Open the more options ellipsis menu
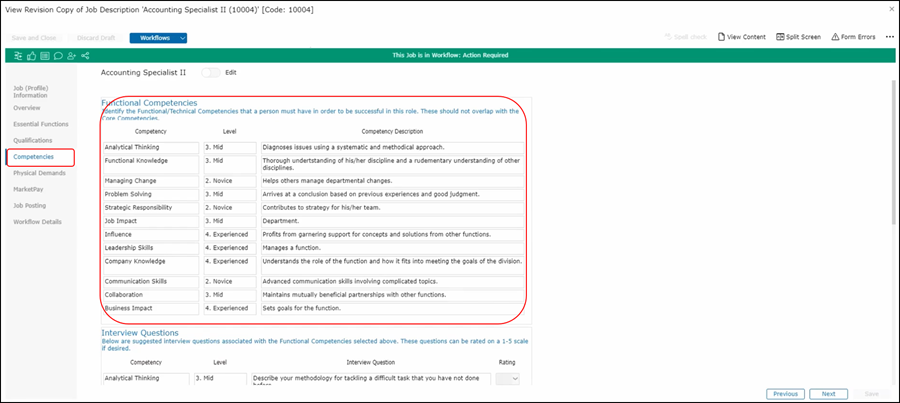Screen dimensions: 900x403 (x=889, y=37)
